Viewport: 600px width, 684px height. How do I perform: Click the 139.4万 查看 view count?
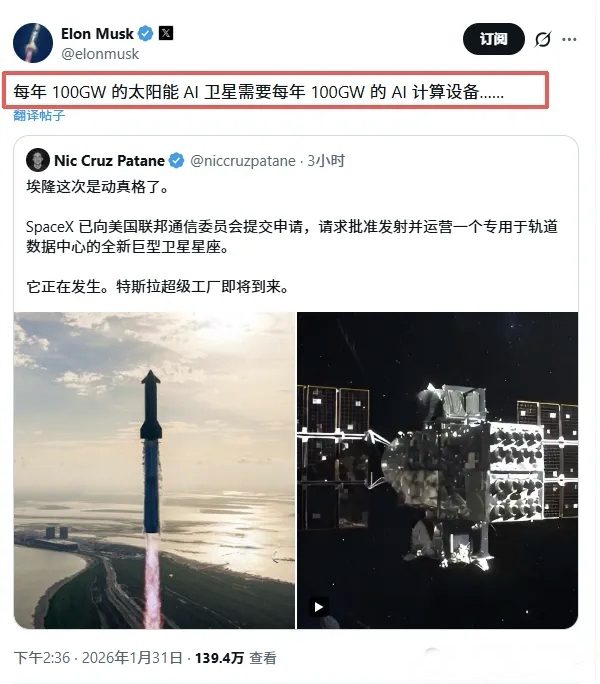pos(236,658)
